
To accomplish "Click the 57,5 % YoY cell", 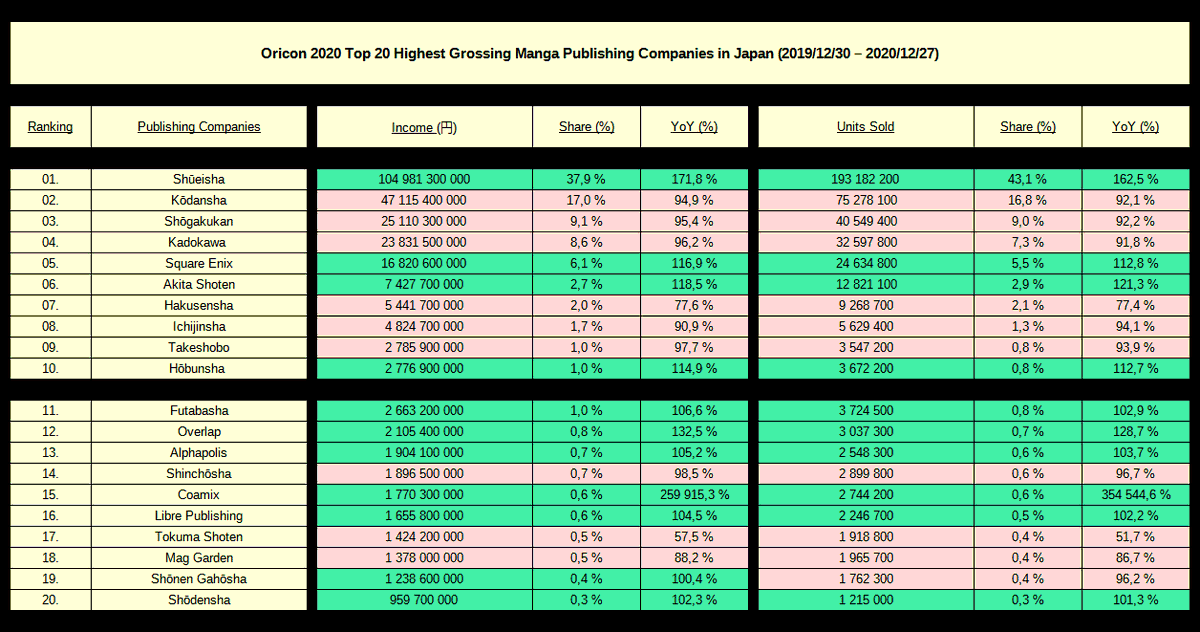I will point(694,537).
